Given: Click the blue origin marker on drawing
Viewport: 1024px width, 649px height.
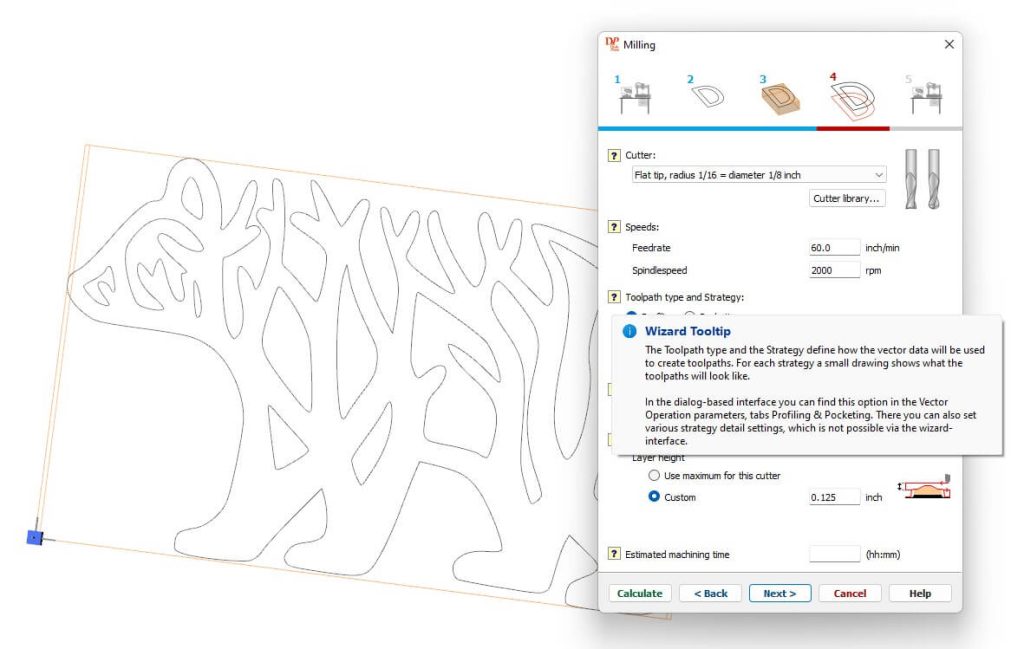Looking at the screenshot, I should [x=35, y=537].
